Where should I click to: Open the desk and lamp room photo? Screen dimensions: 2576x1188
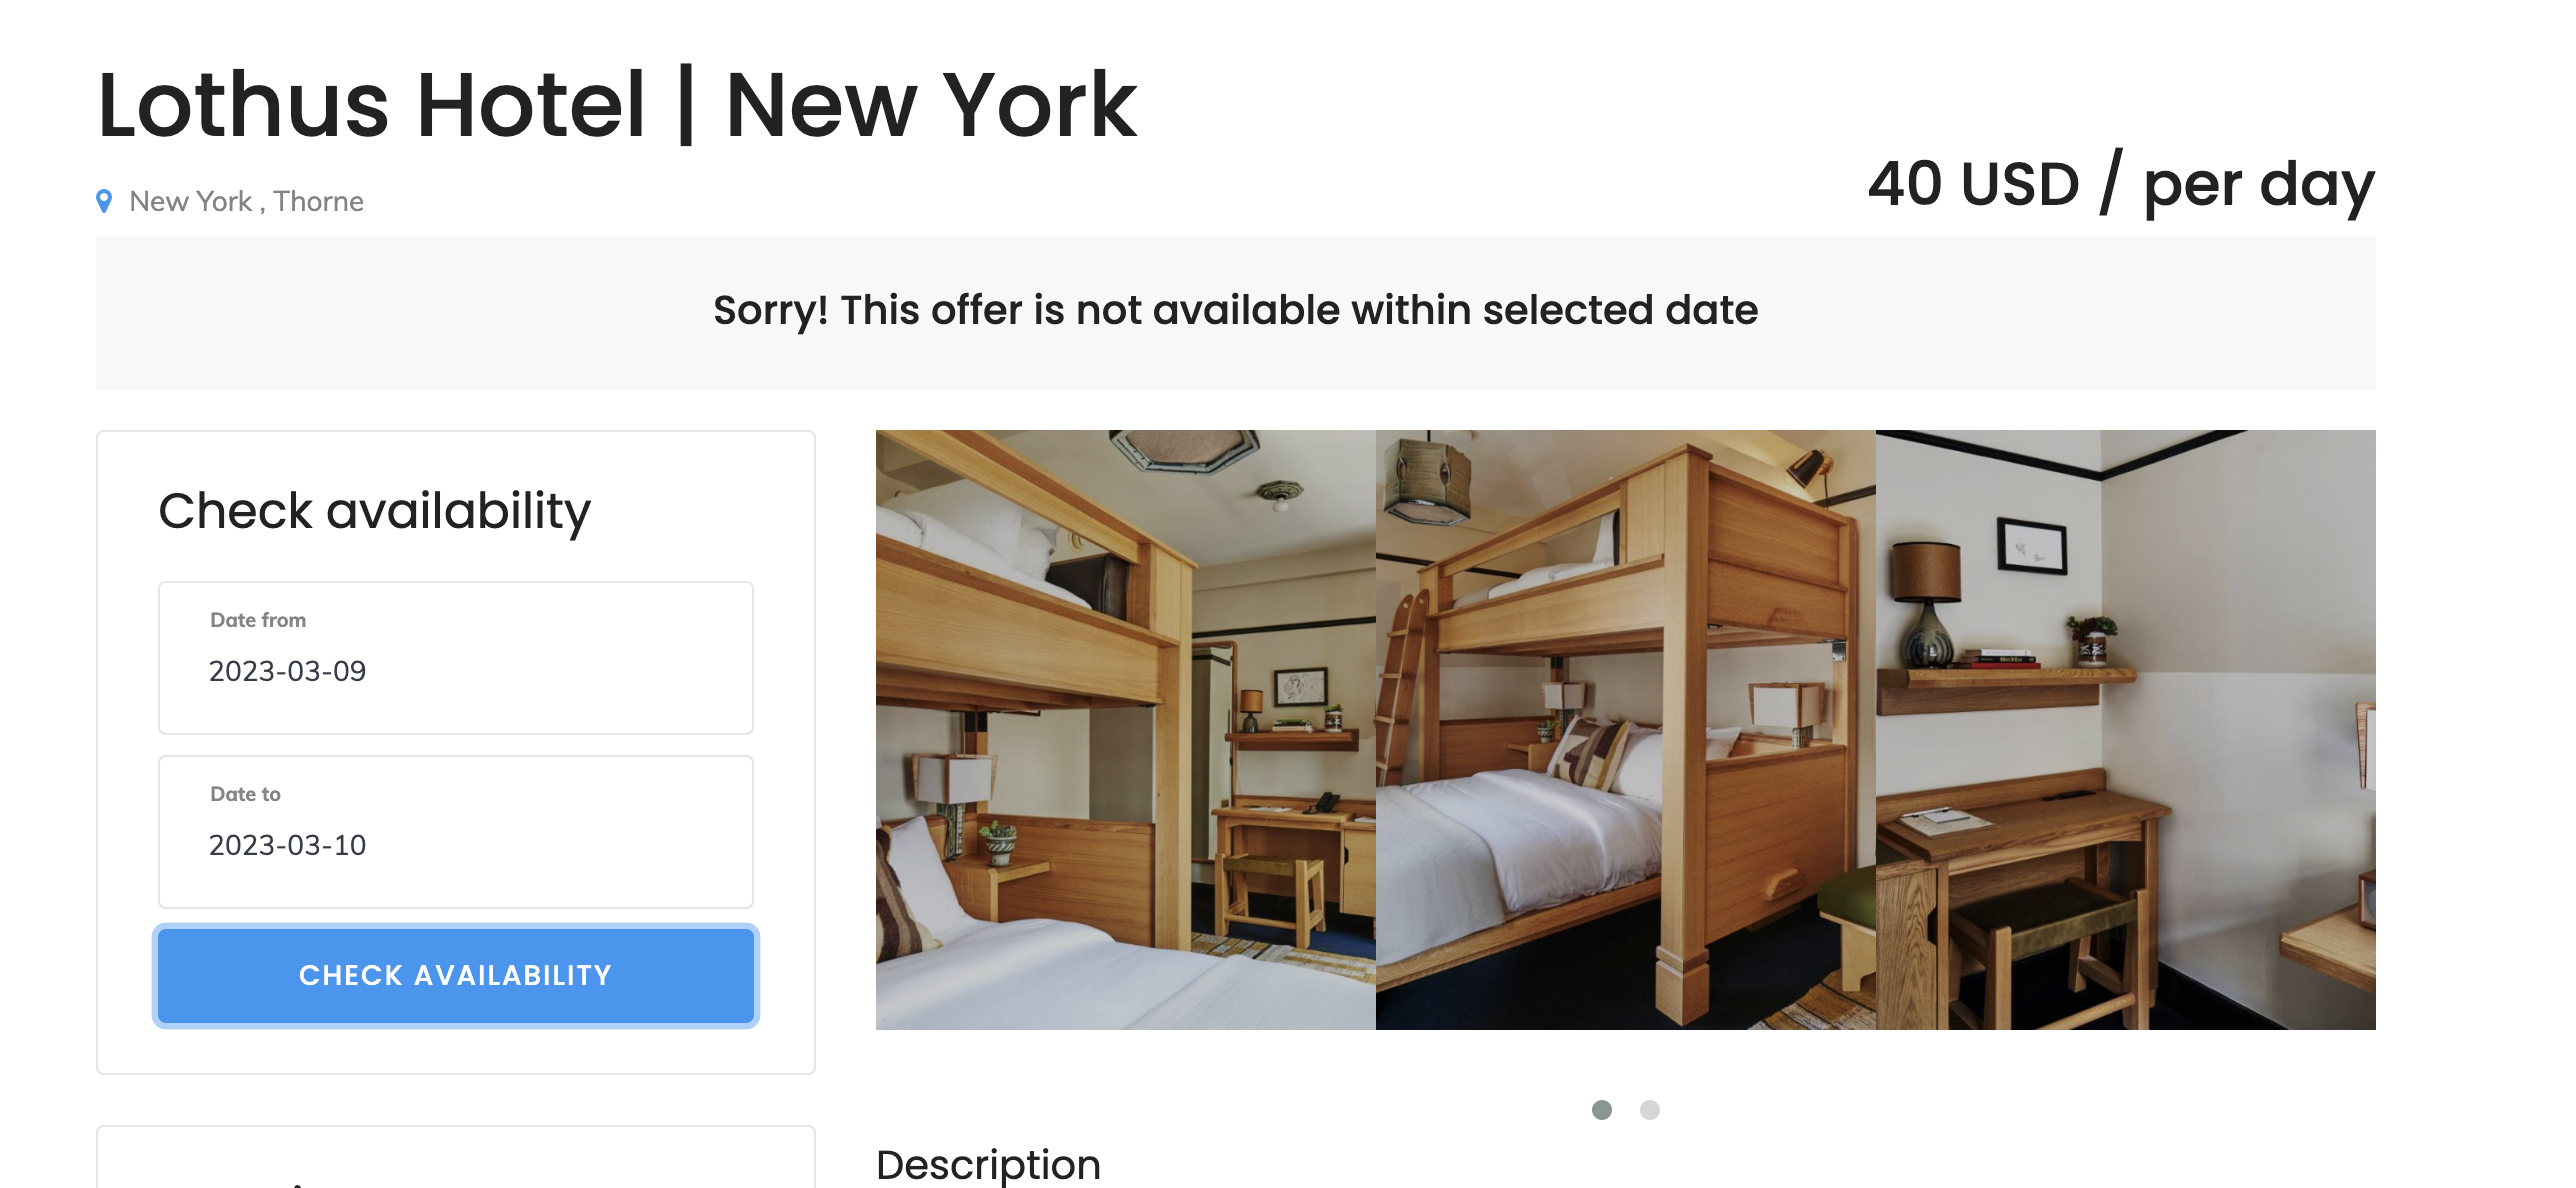coord(2126,730)
